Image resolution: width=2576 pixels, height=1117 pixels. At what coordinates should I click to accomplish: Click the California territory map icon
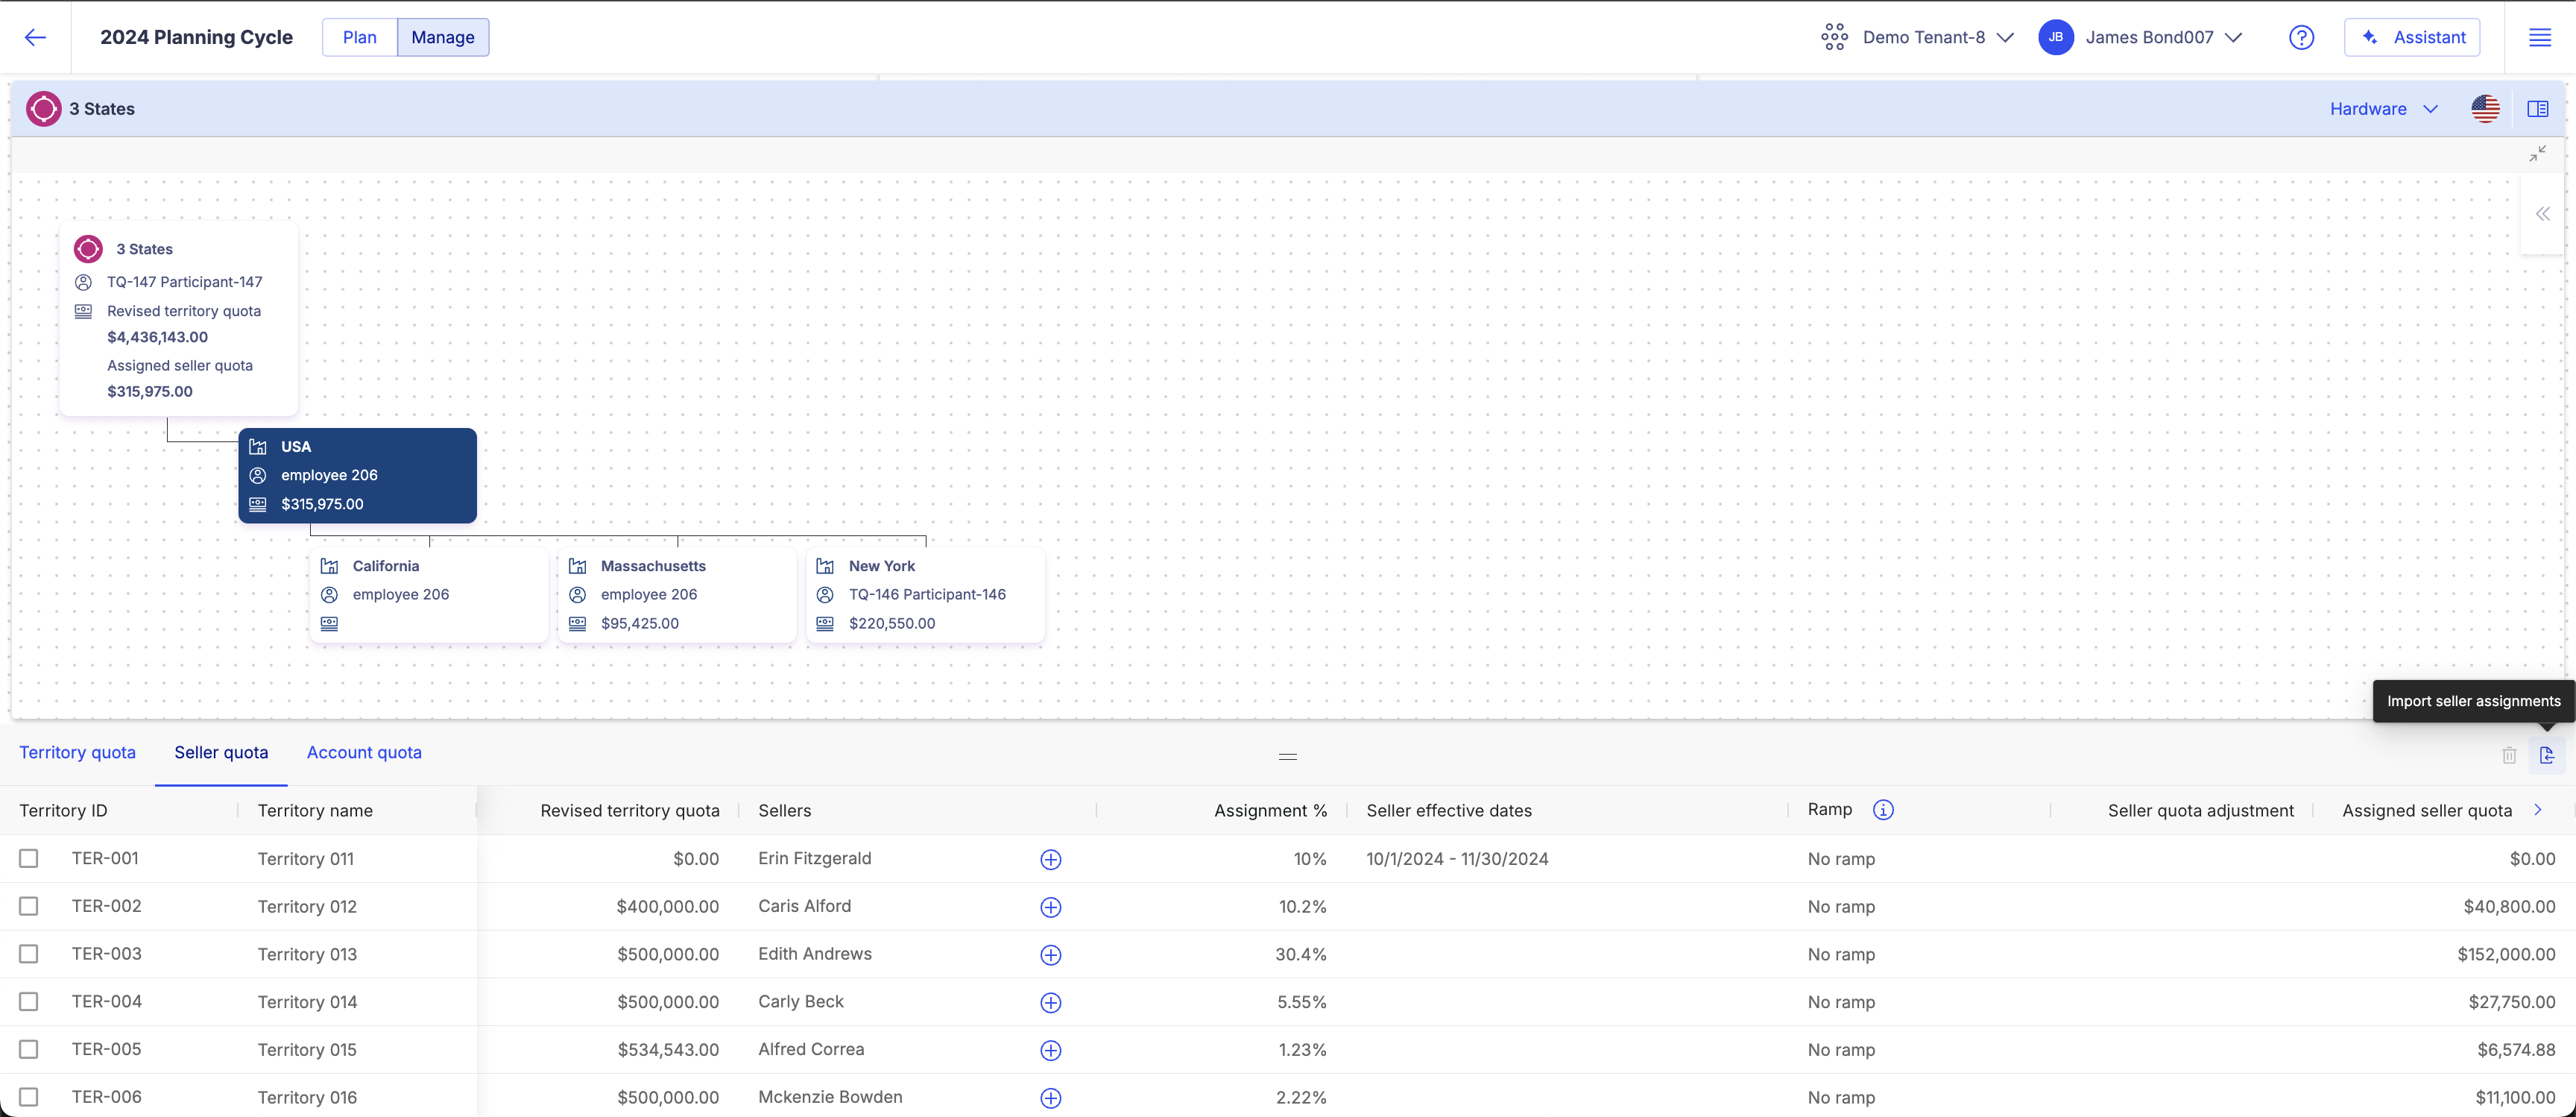tap(329, 566)
